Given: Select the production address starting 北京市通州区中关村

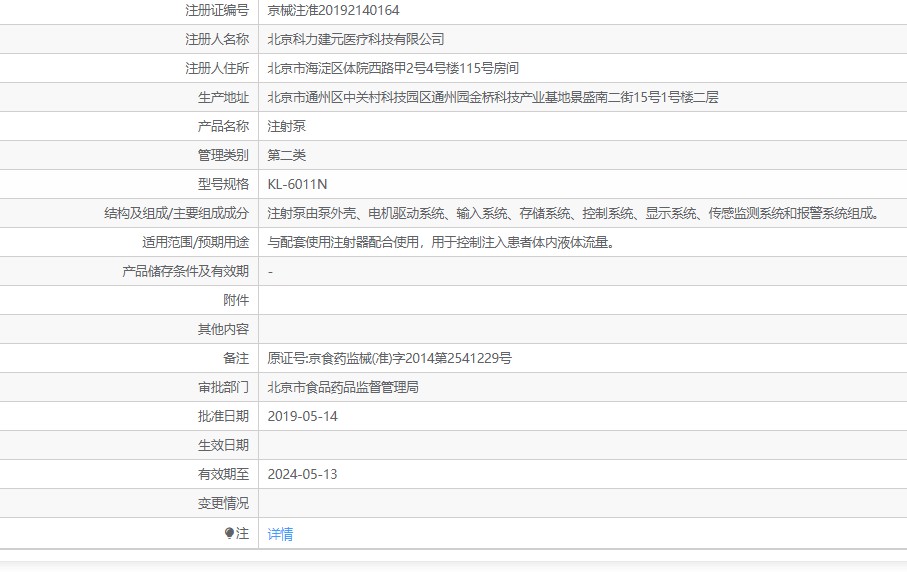Looking at the screenshot, I should pos(493,97).
